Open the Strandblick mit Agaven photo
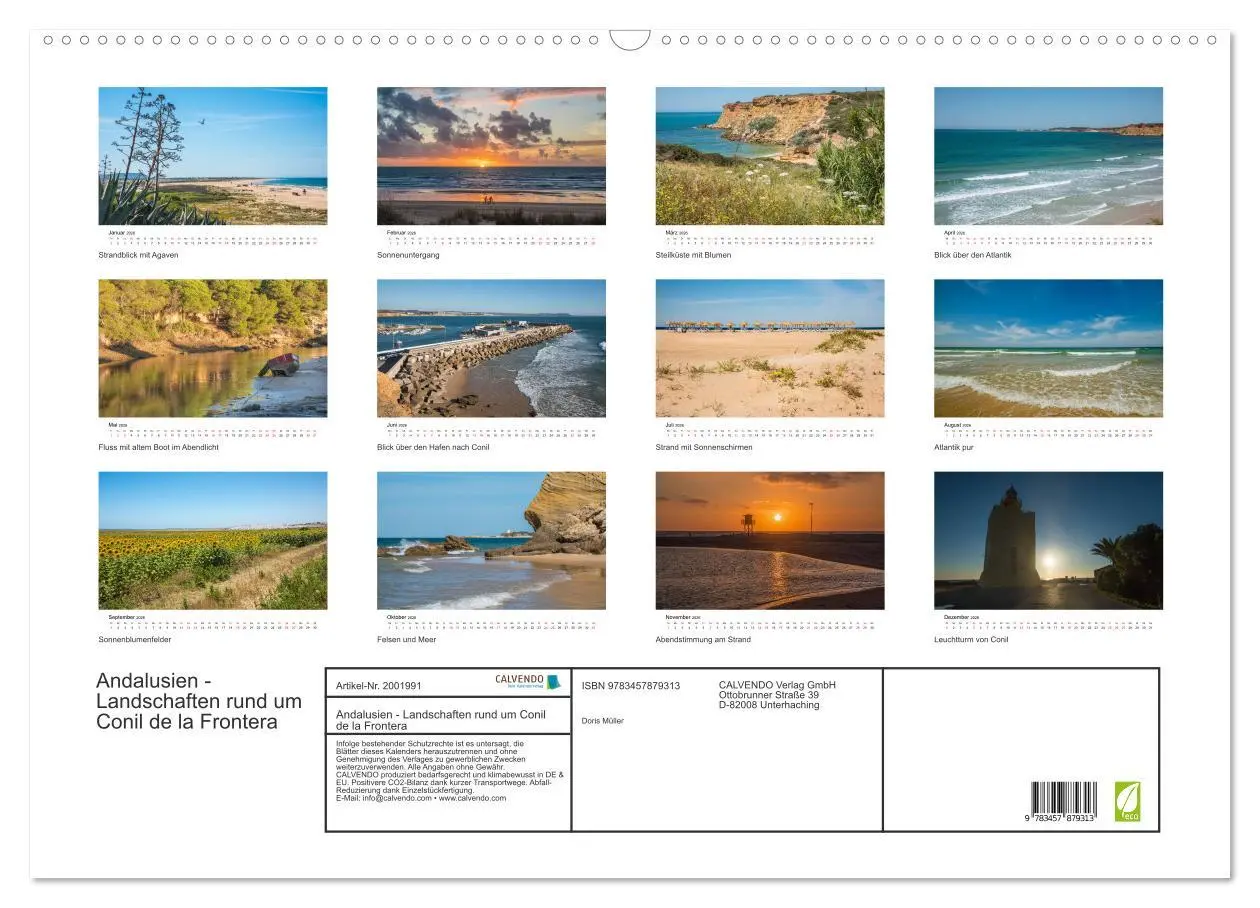The image size is (1260, 908). (x=213, y=156)
